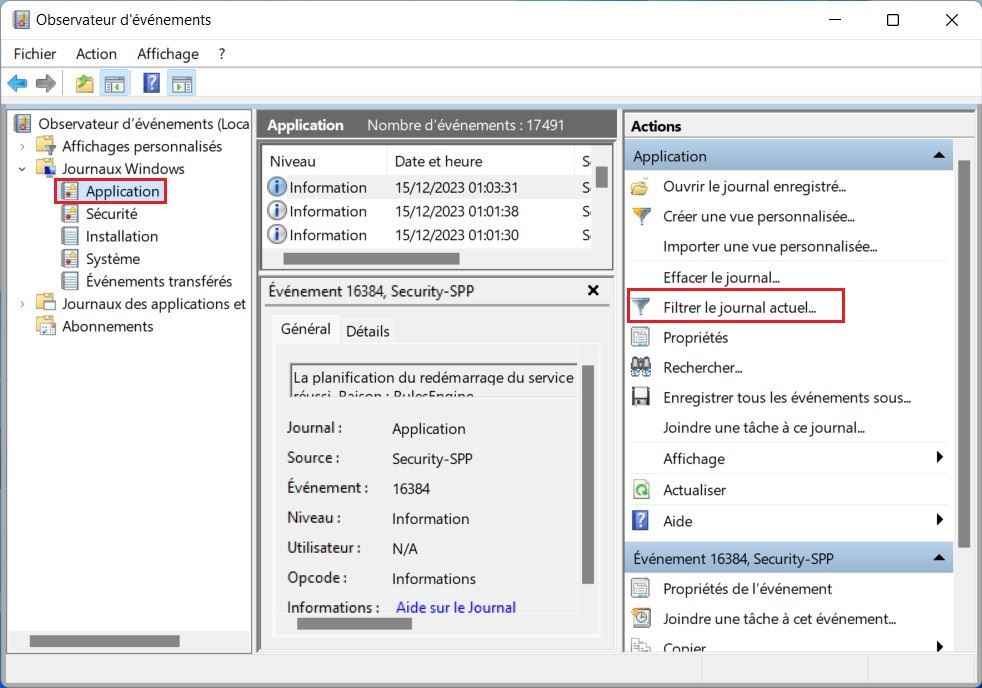Click the green Actualiser refresh icon
This screenshot has width=982, height=688.
pyautogui.click(x=641, y=490)
